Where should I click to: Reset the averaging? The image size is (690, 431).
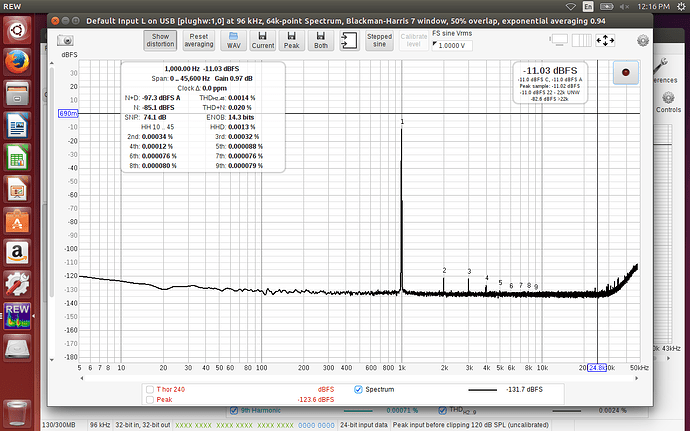click(x=199, y=41)
